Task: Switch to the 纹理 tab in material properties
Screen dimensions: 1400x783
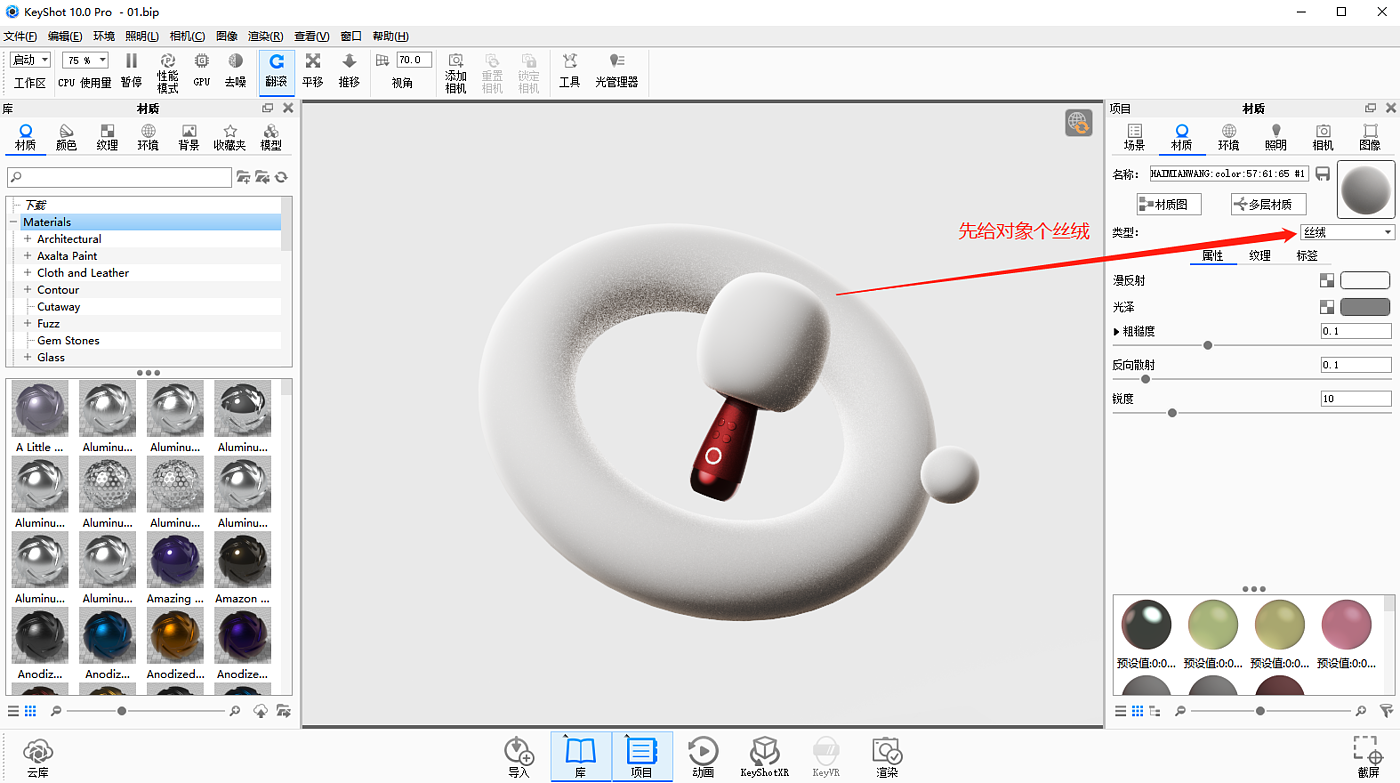Action: point(1260,256)
